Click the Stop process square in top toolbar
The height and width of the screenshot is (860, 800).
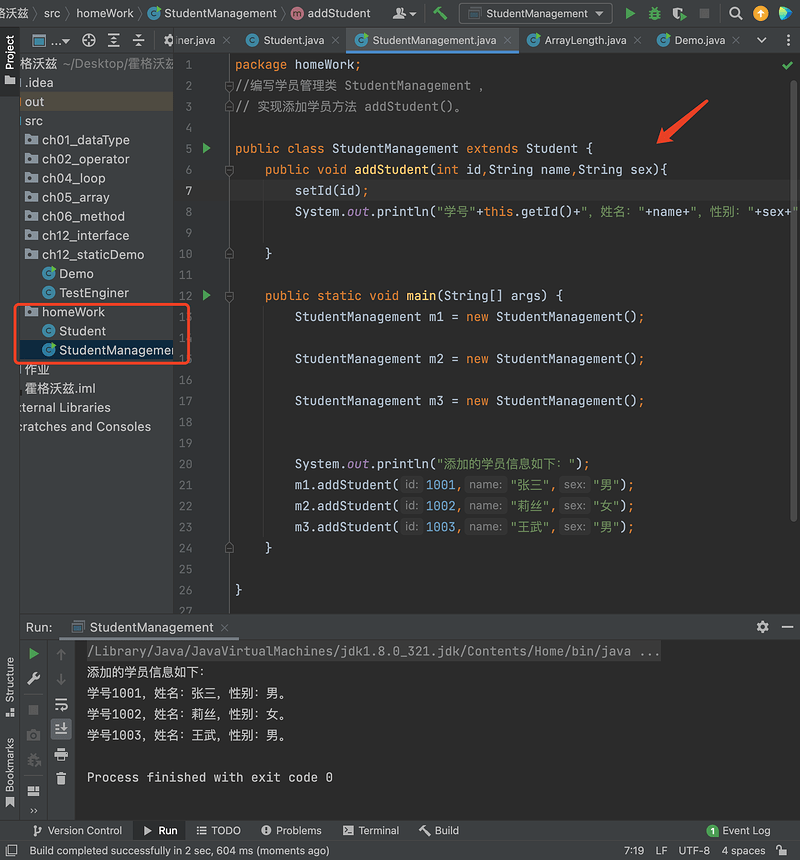(705, 13)
